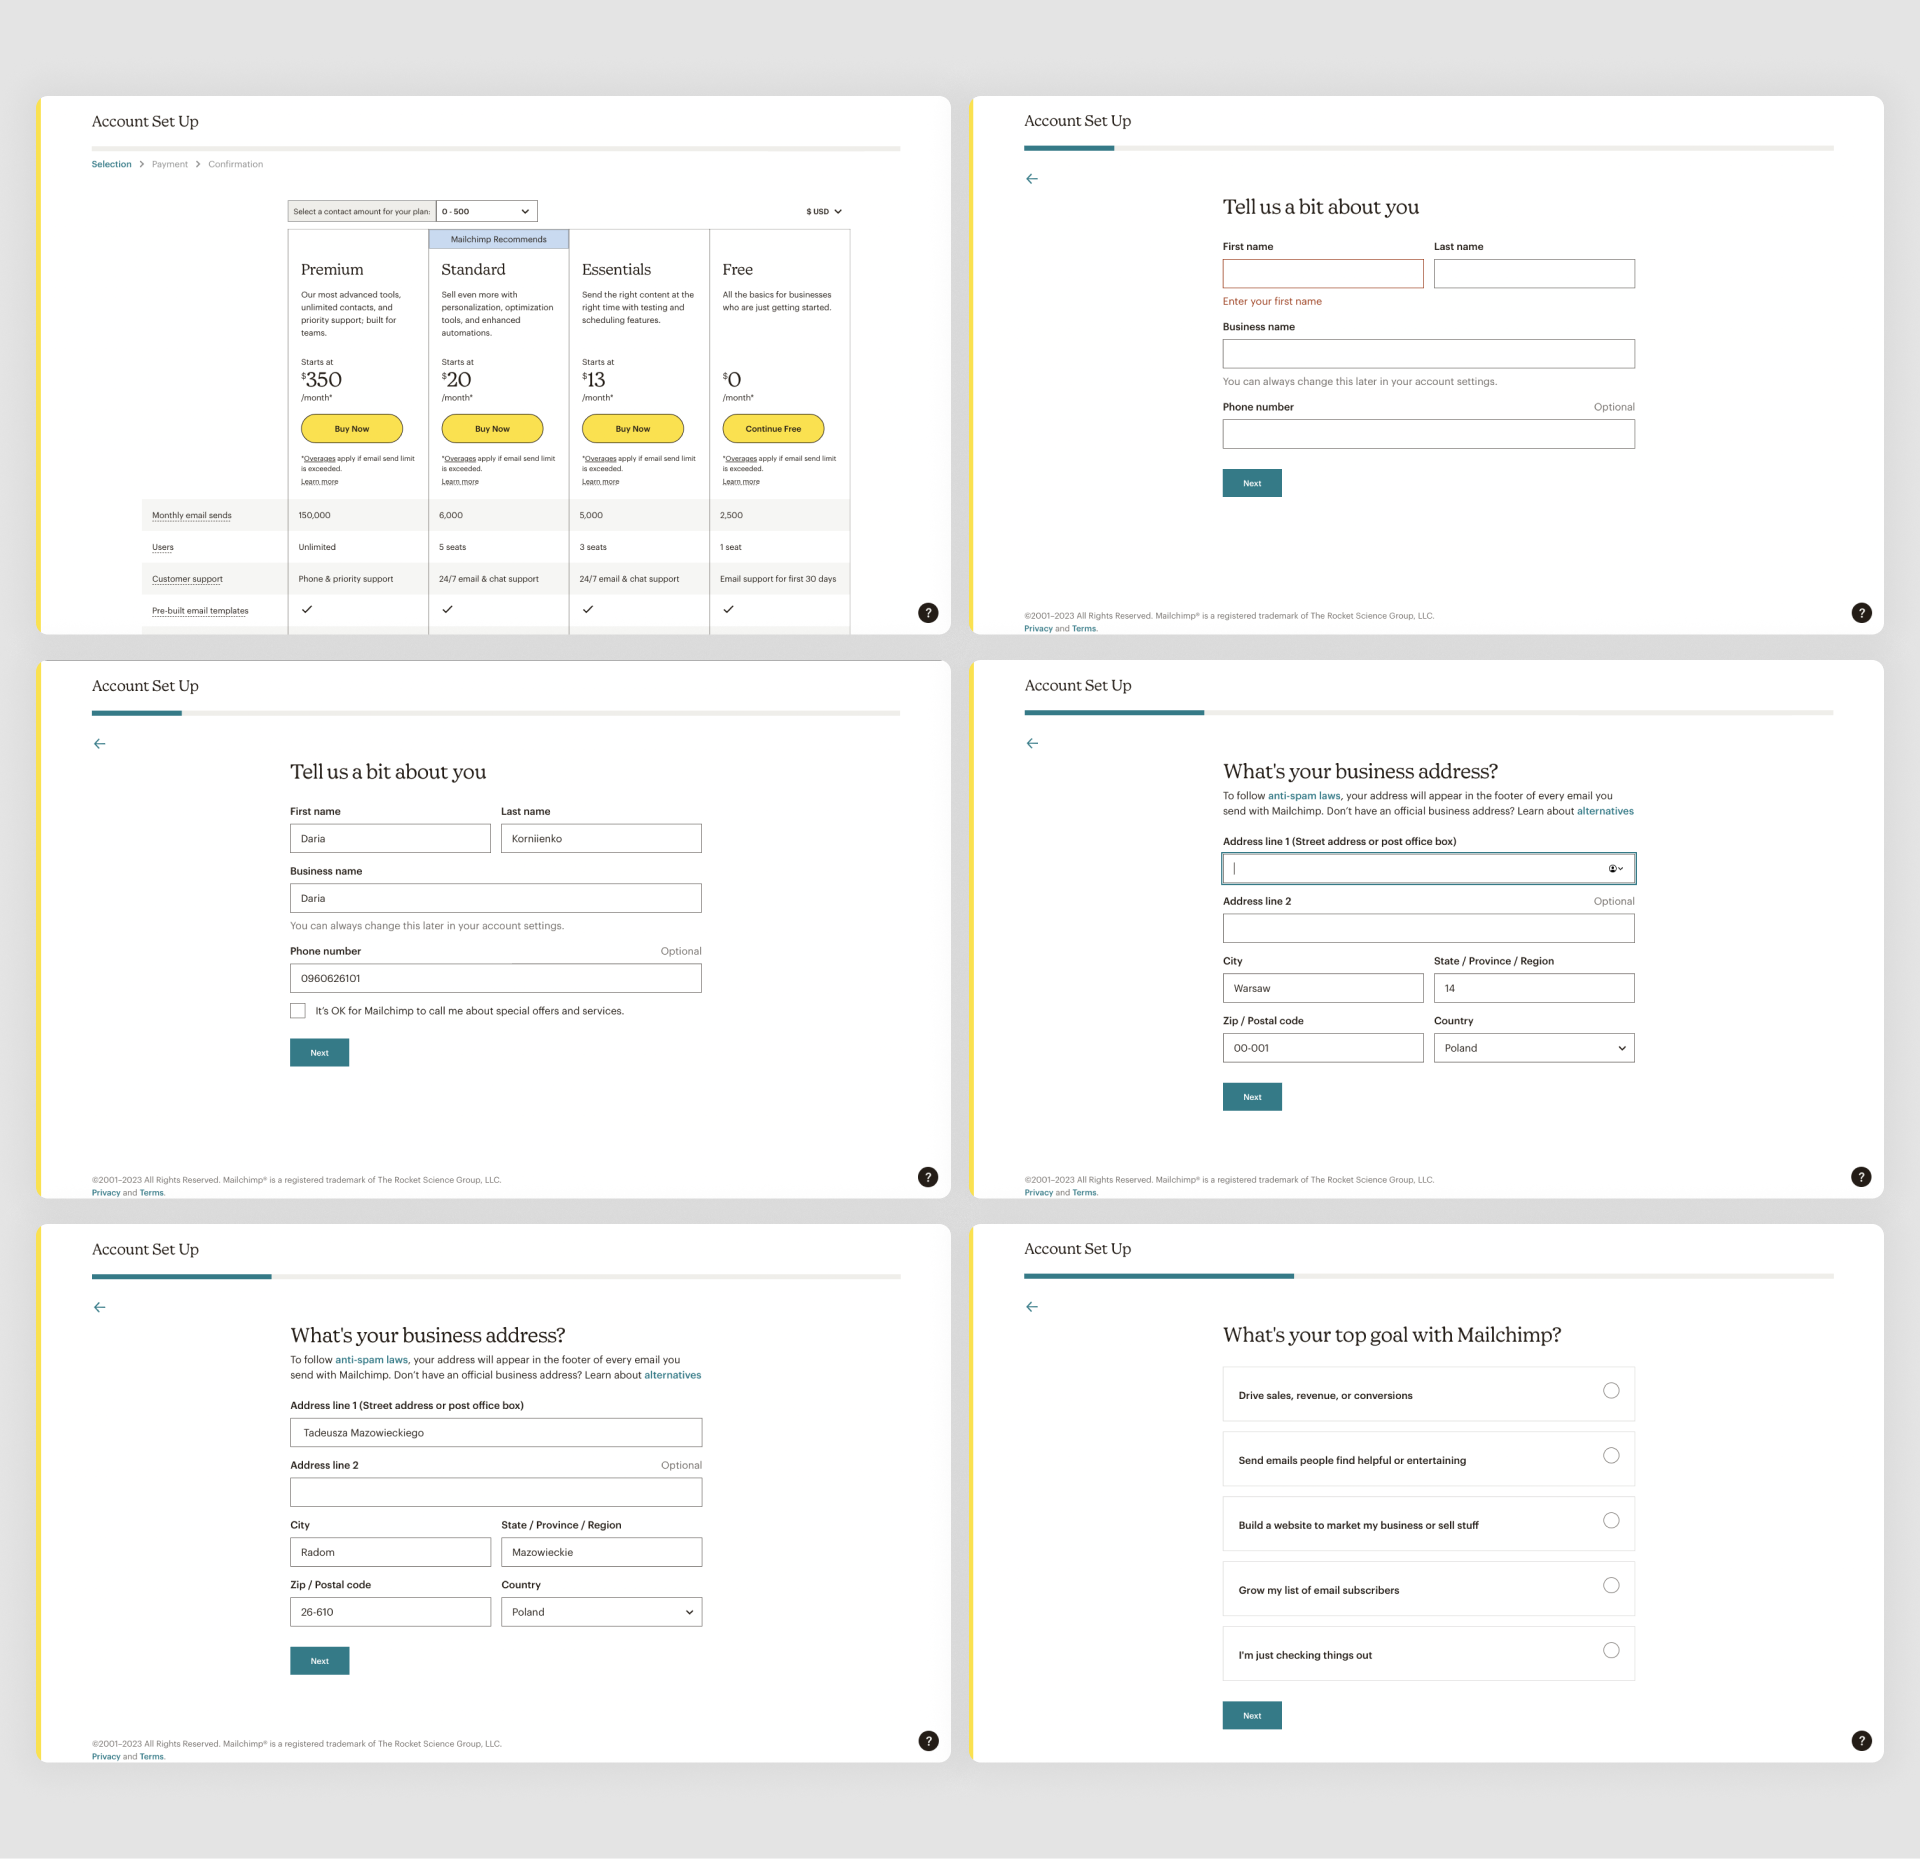Open the Overages link under the Standard plan

click(x=460, y=459)
